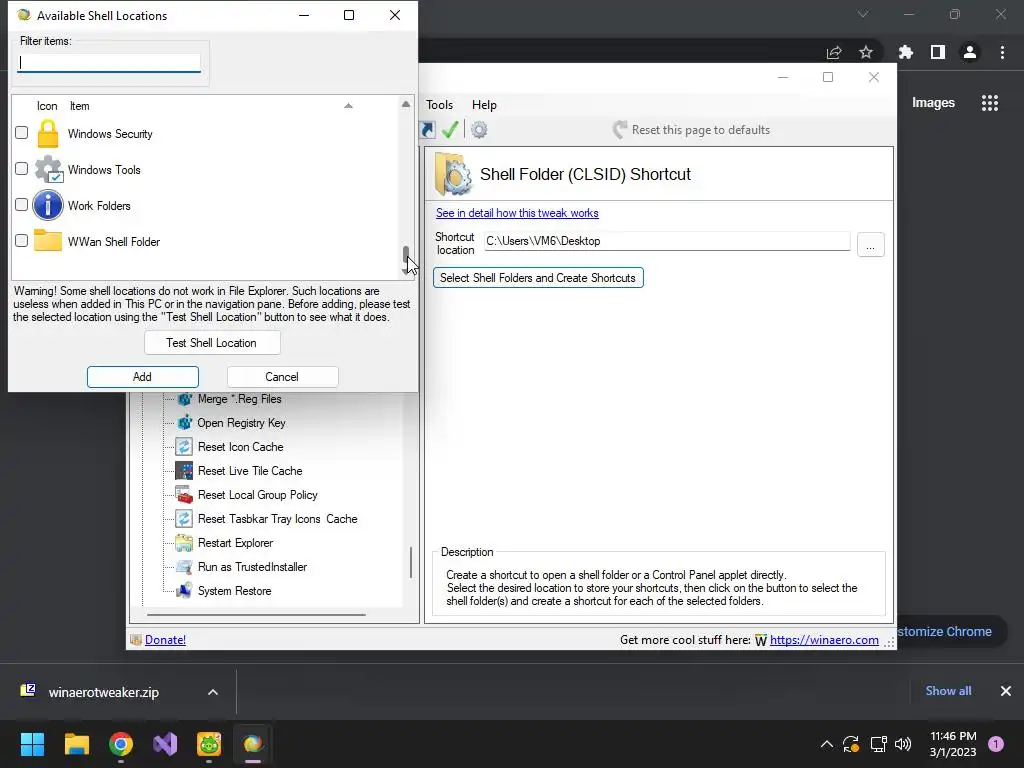This screenshot has height=768, width=1024.
Task: Select Run as TrustedInstaller tree item
Action: pos(253,567)
